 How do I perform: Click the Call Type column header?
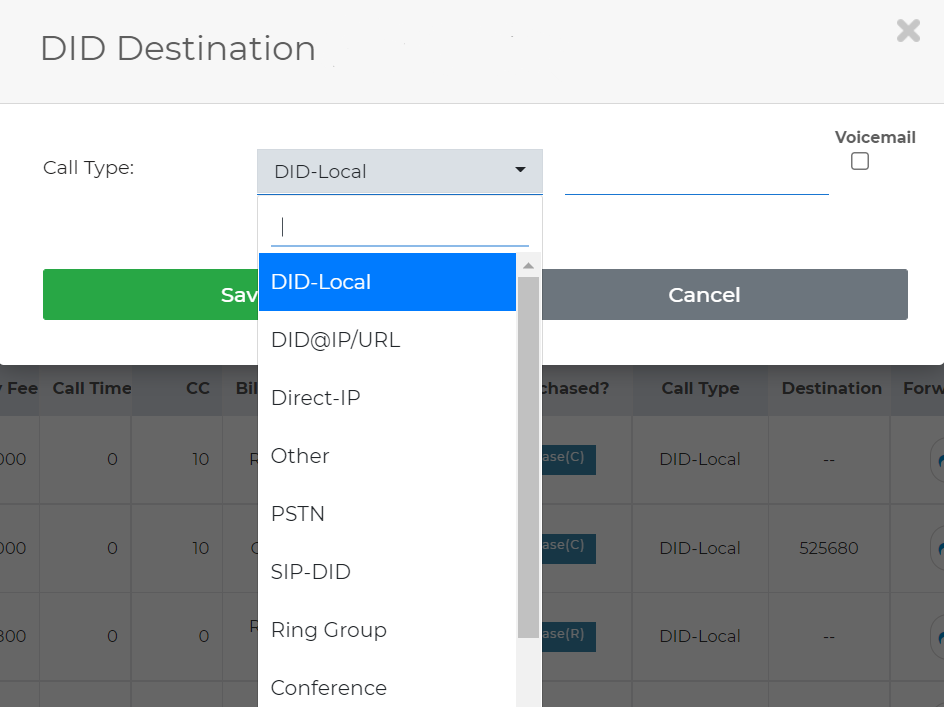700,388
